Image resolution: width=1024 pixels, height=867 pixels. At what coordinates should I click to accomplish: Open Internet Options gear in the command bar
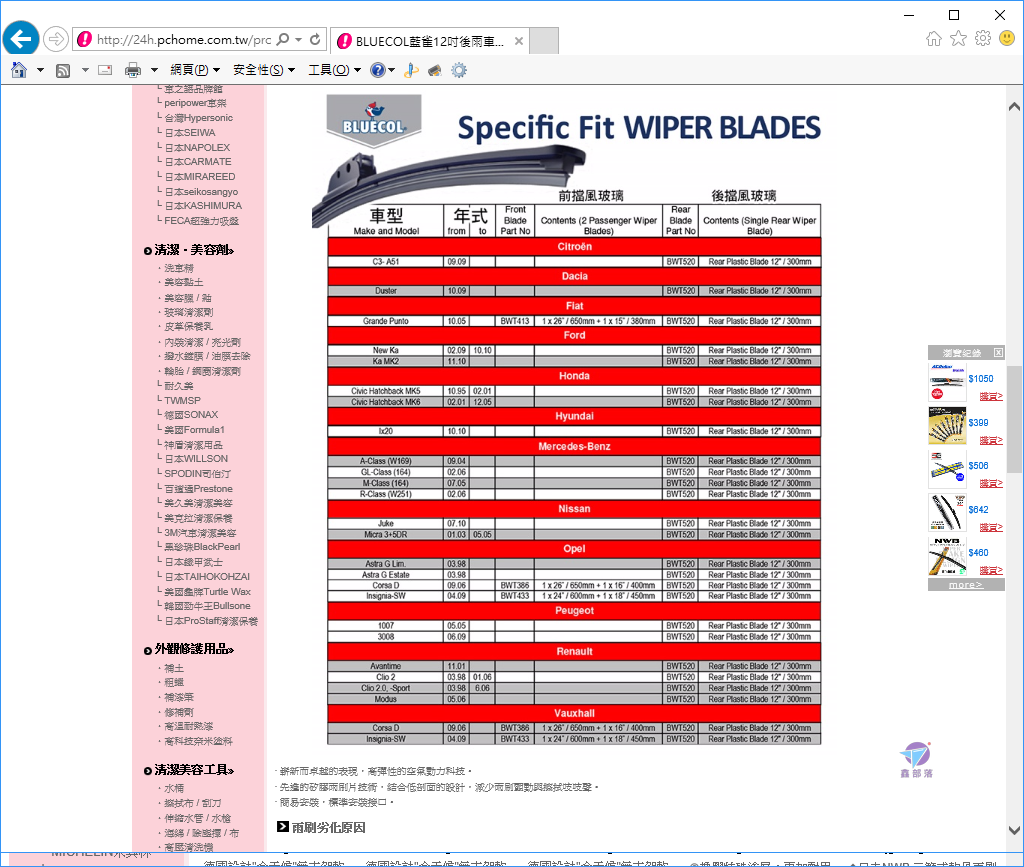click(x=459, y=70)
